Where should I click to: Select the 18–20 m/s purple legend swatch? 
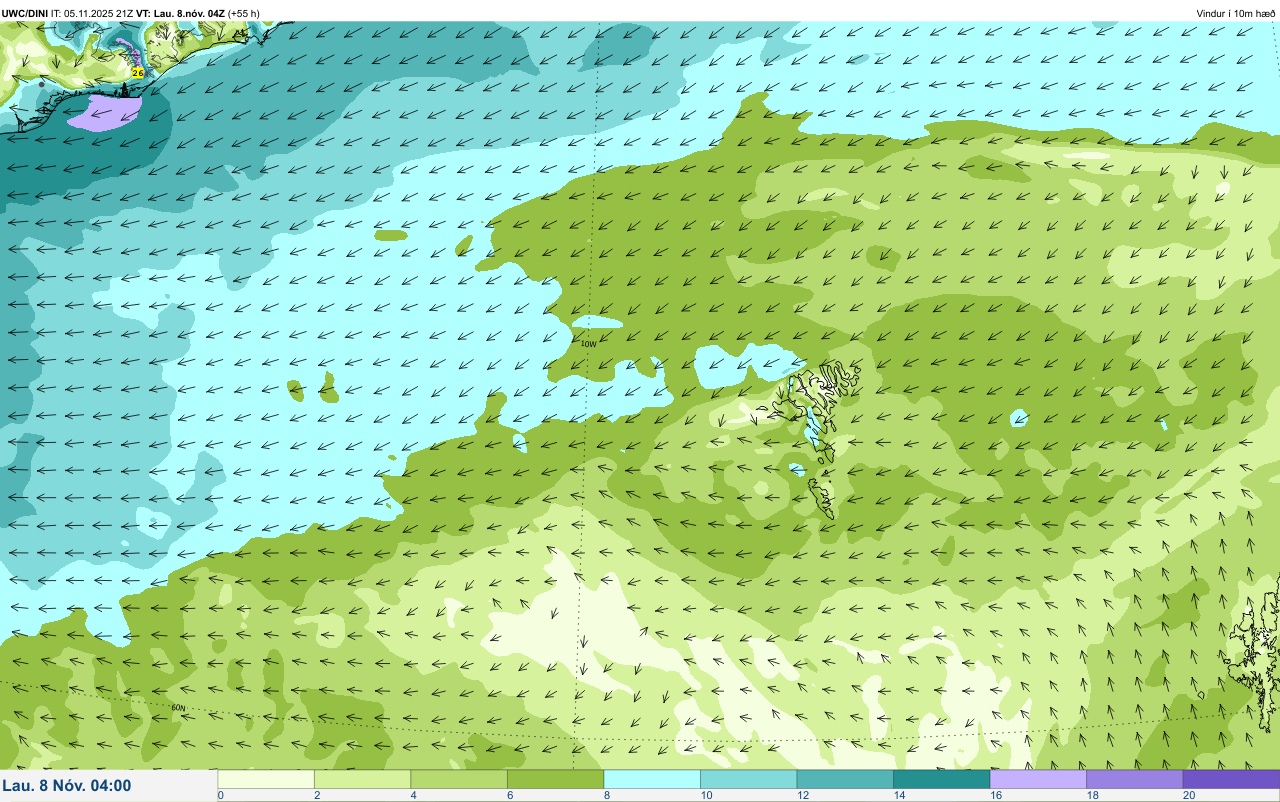pyautogui.click(x=1134, y=779)
